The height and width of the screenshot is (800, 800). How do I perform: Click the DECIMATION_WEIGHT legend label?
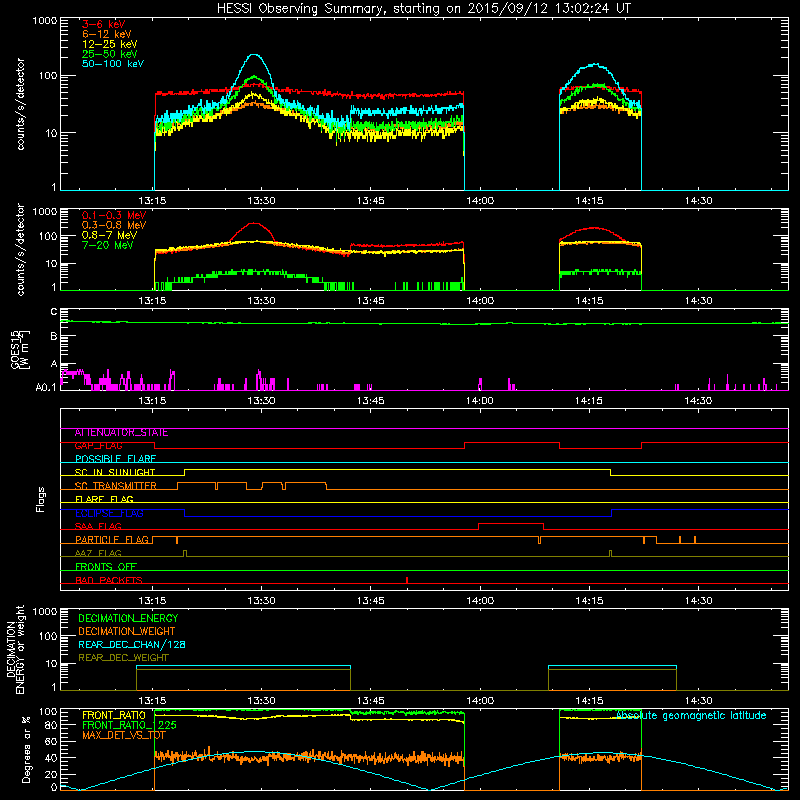coord(127,632)
